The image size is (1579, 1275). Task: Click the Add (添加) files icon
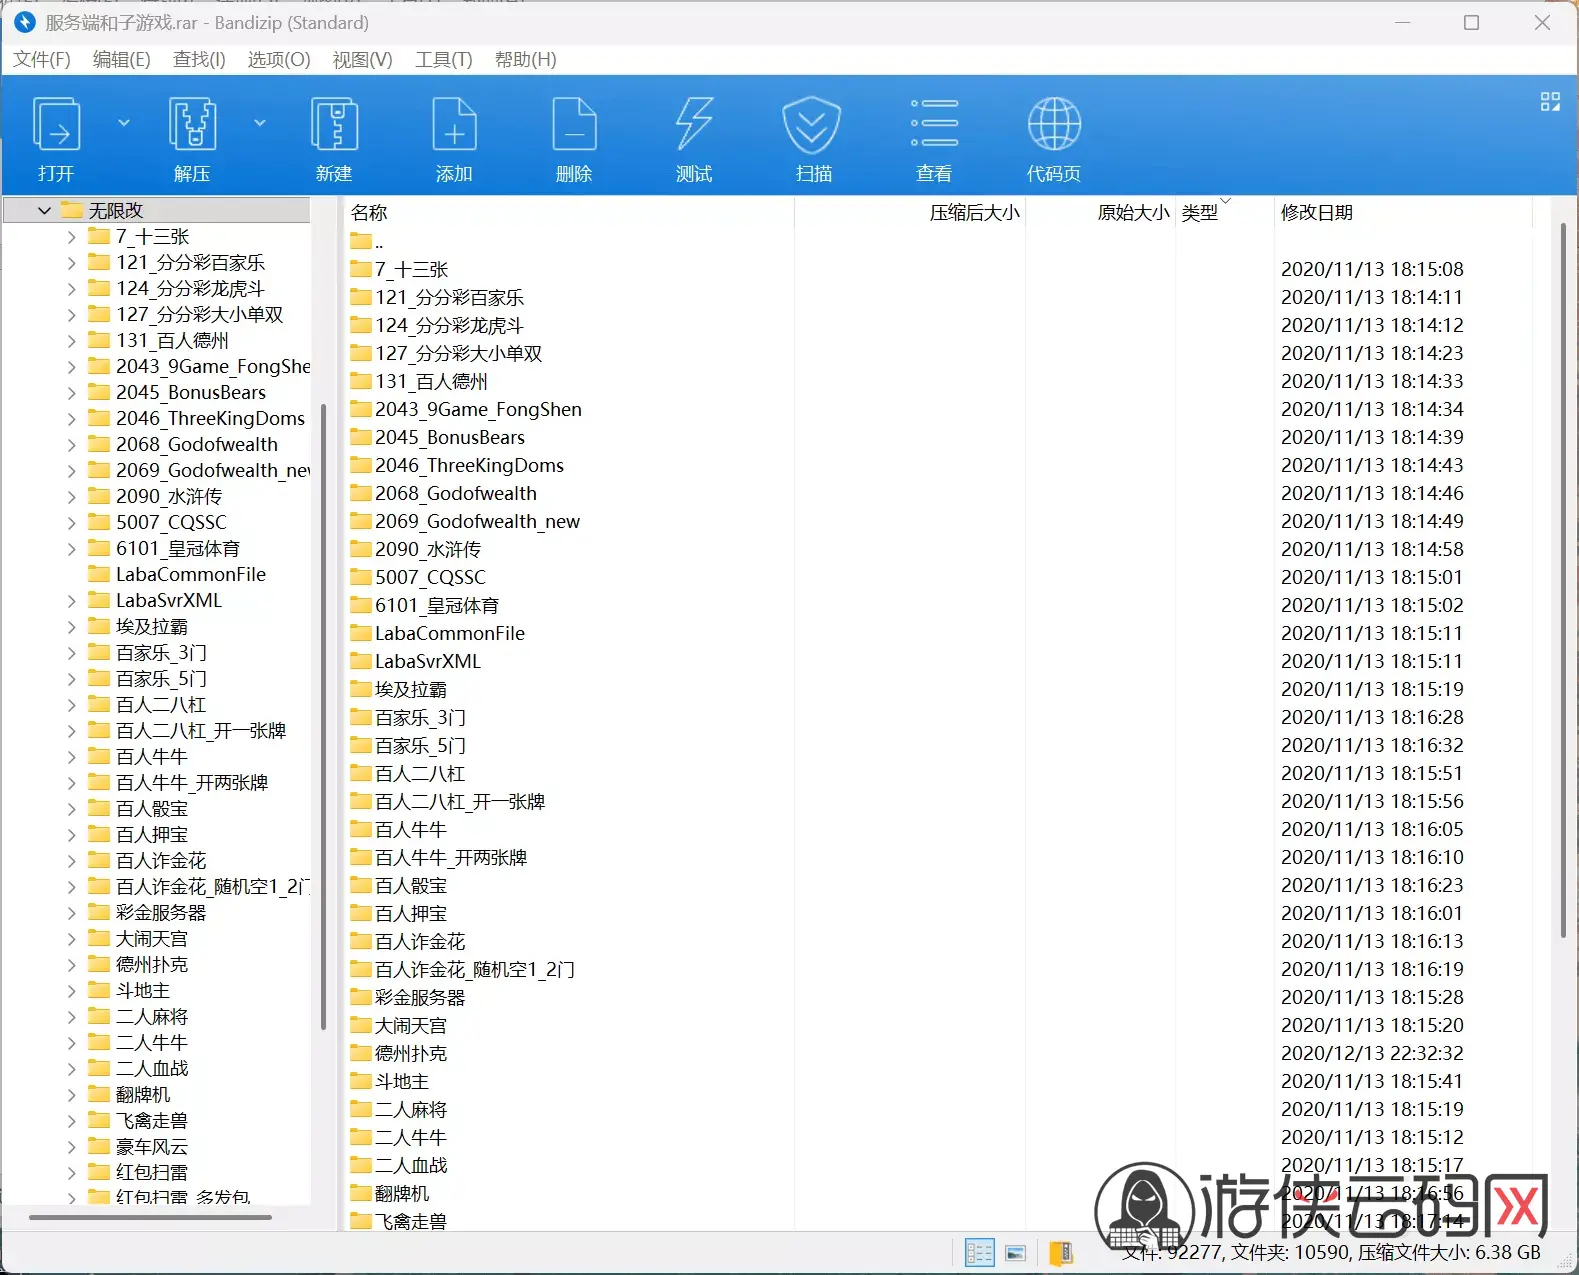click(454, 125)
